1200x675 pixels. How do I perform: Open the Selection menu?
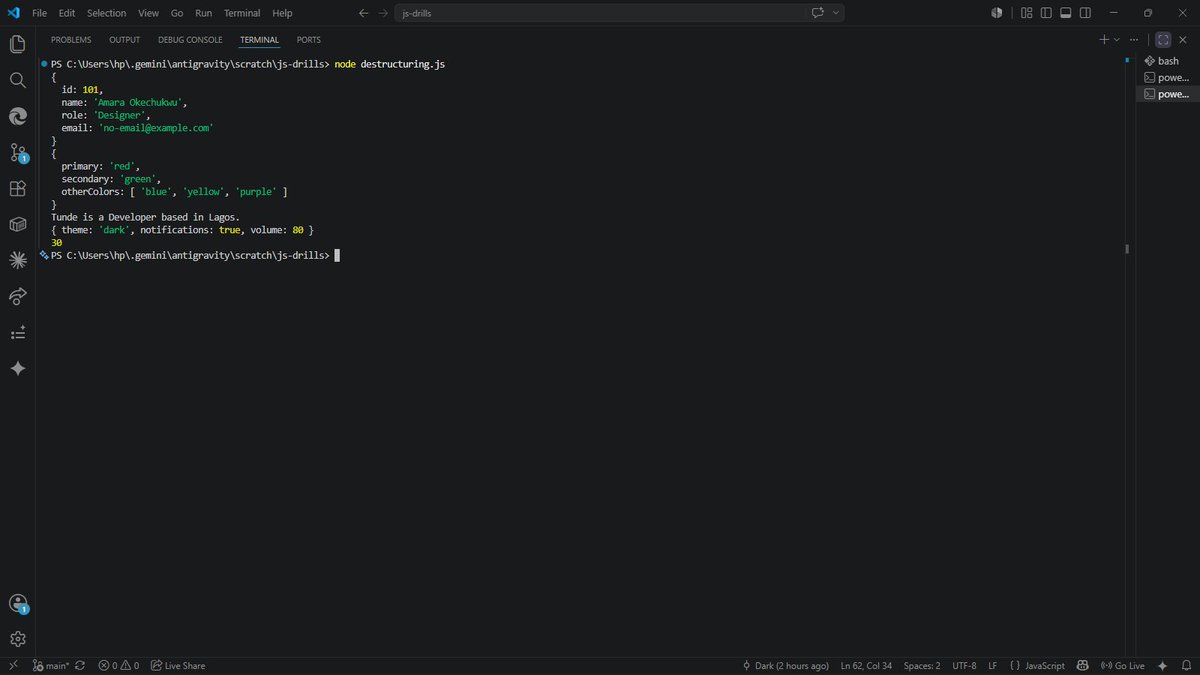(106, 13)
